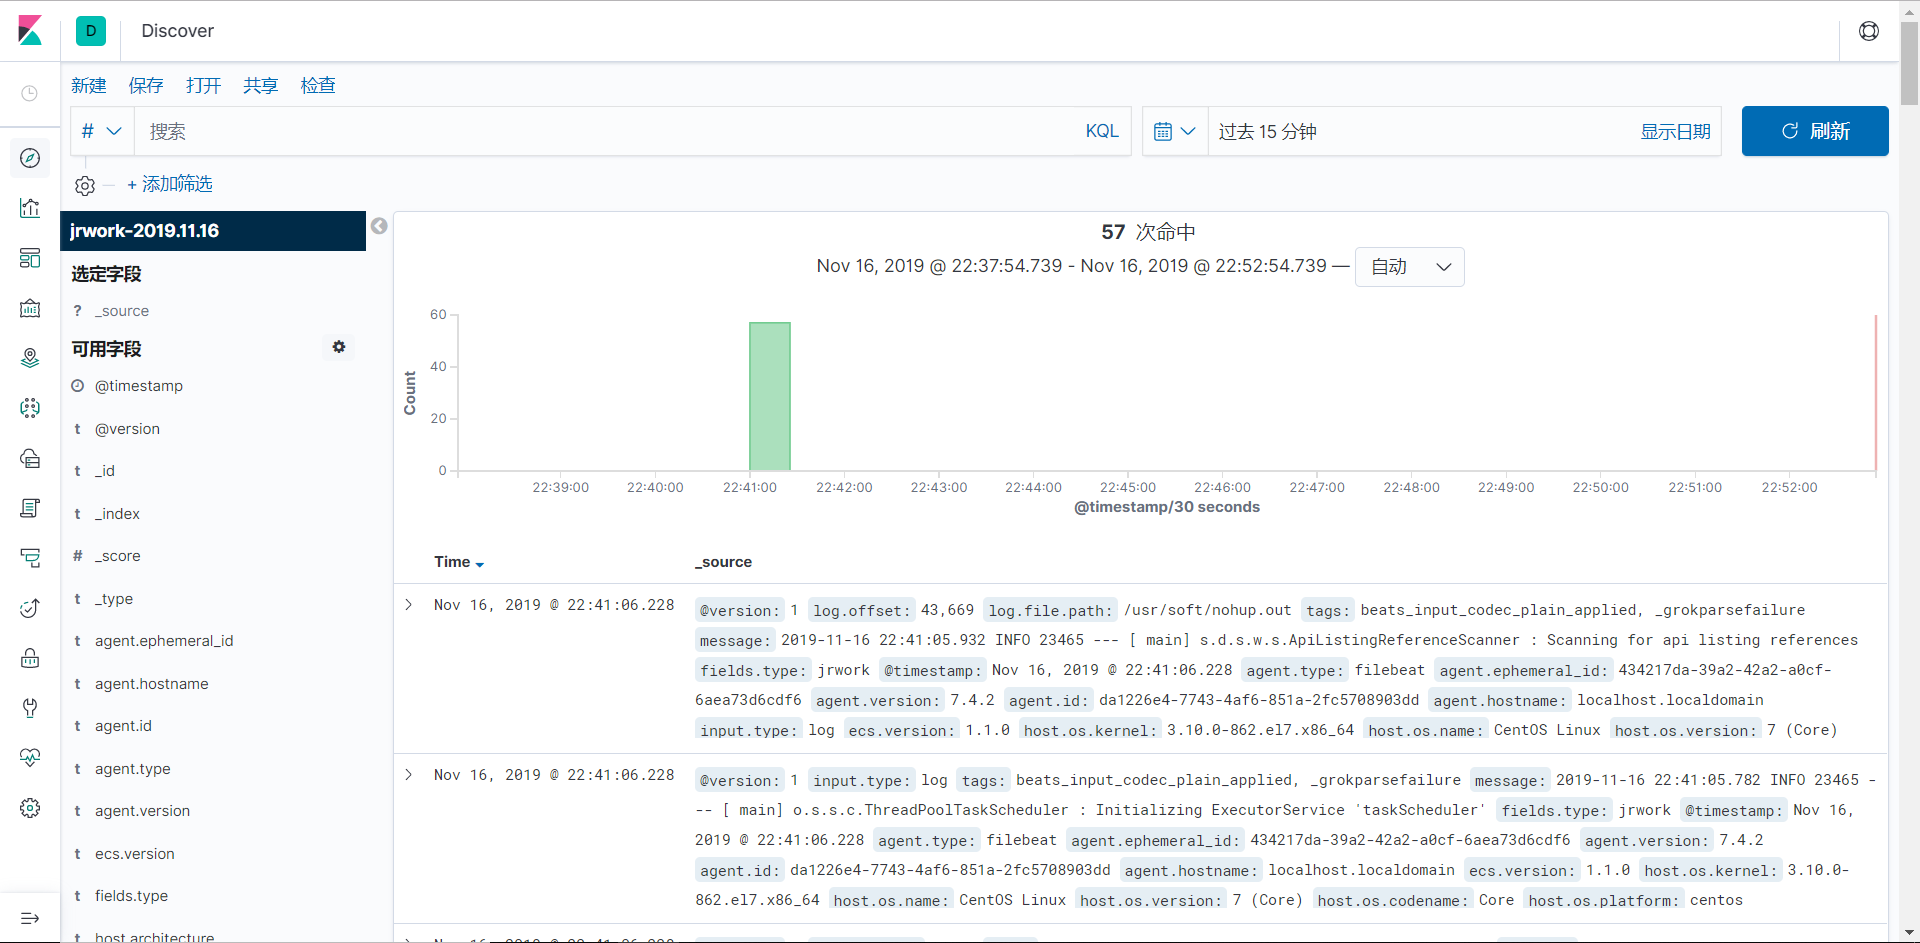This screenshot has height=943, width=1920.
Task: Select agent.id field in list
Action: click(x=123, y=726)
